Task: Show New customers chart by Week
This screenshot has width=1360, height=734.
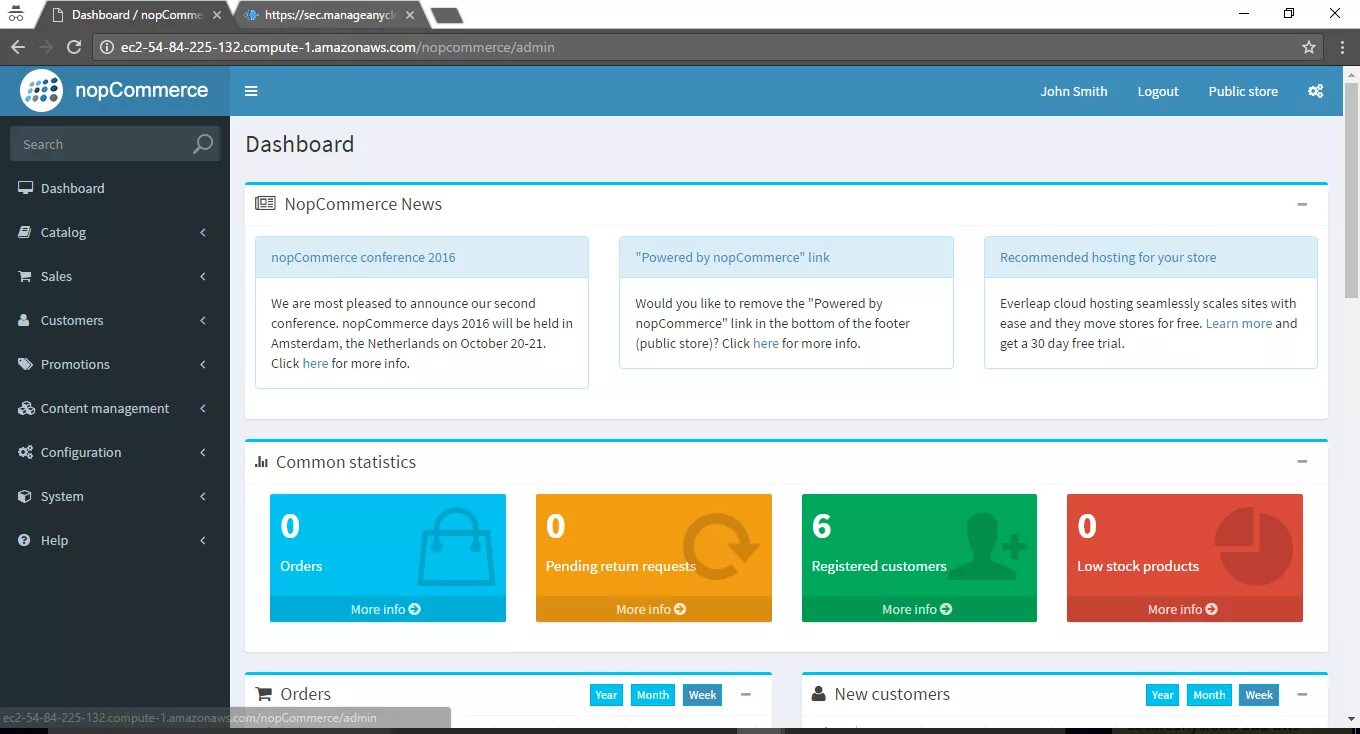Action: (x=1259, y=695)
